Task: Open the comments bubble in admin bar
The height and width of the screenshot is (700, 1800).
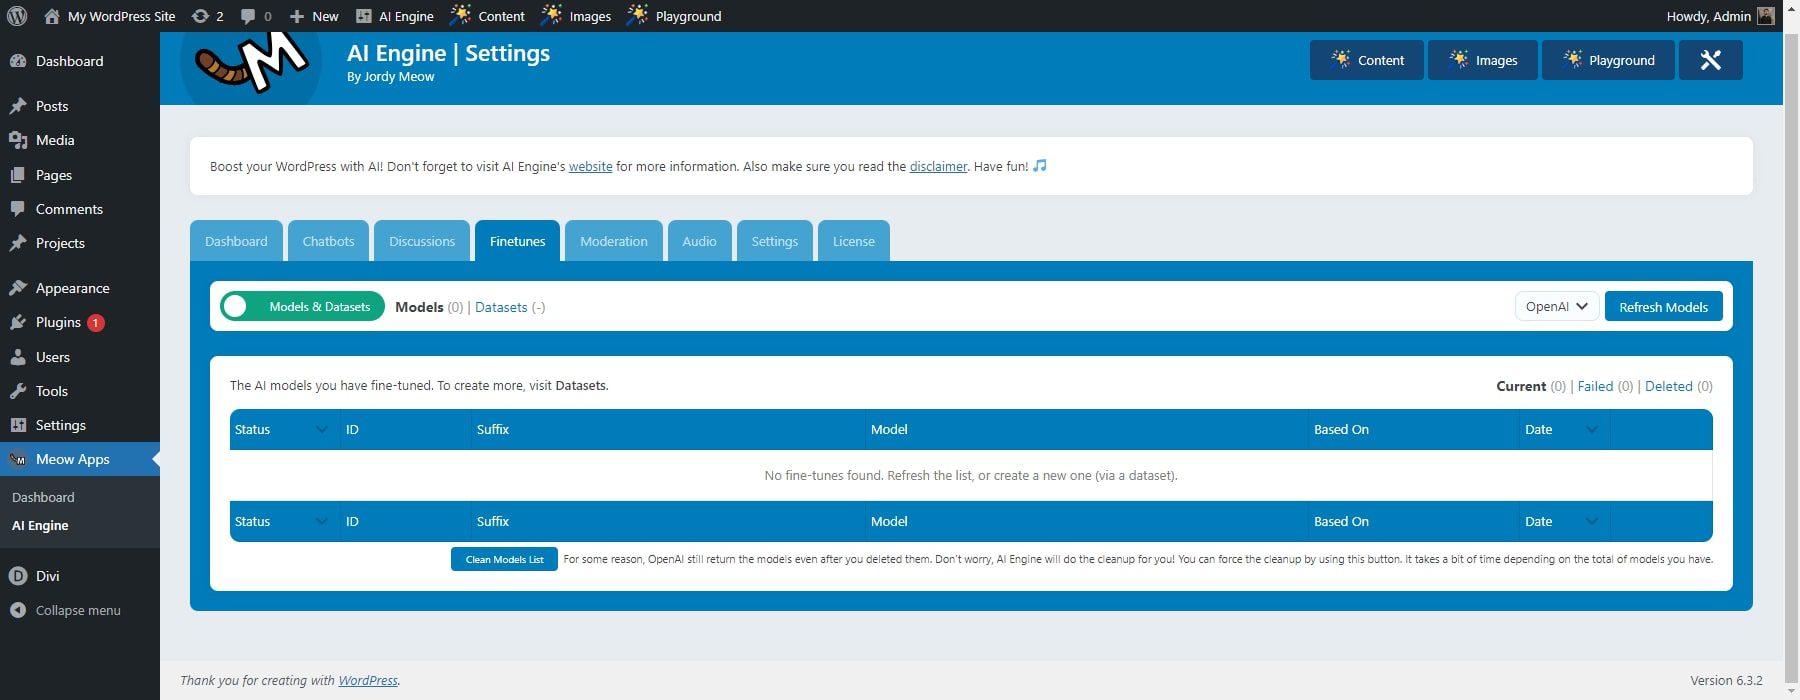Action: 255,16
